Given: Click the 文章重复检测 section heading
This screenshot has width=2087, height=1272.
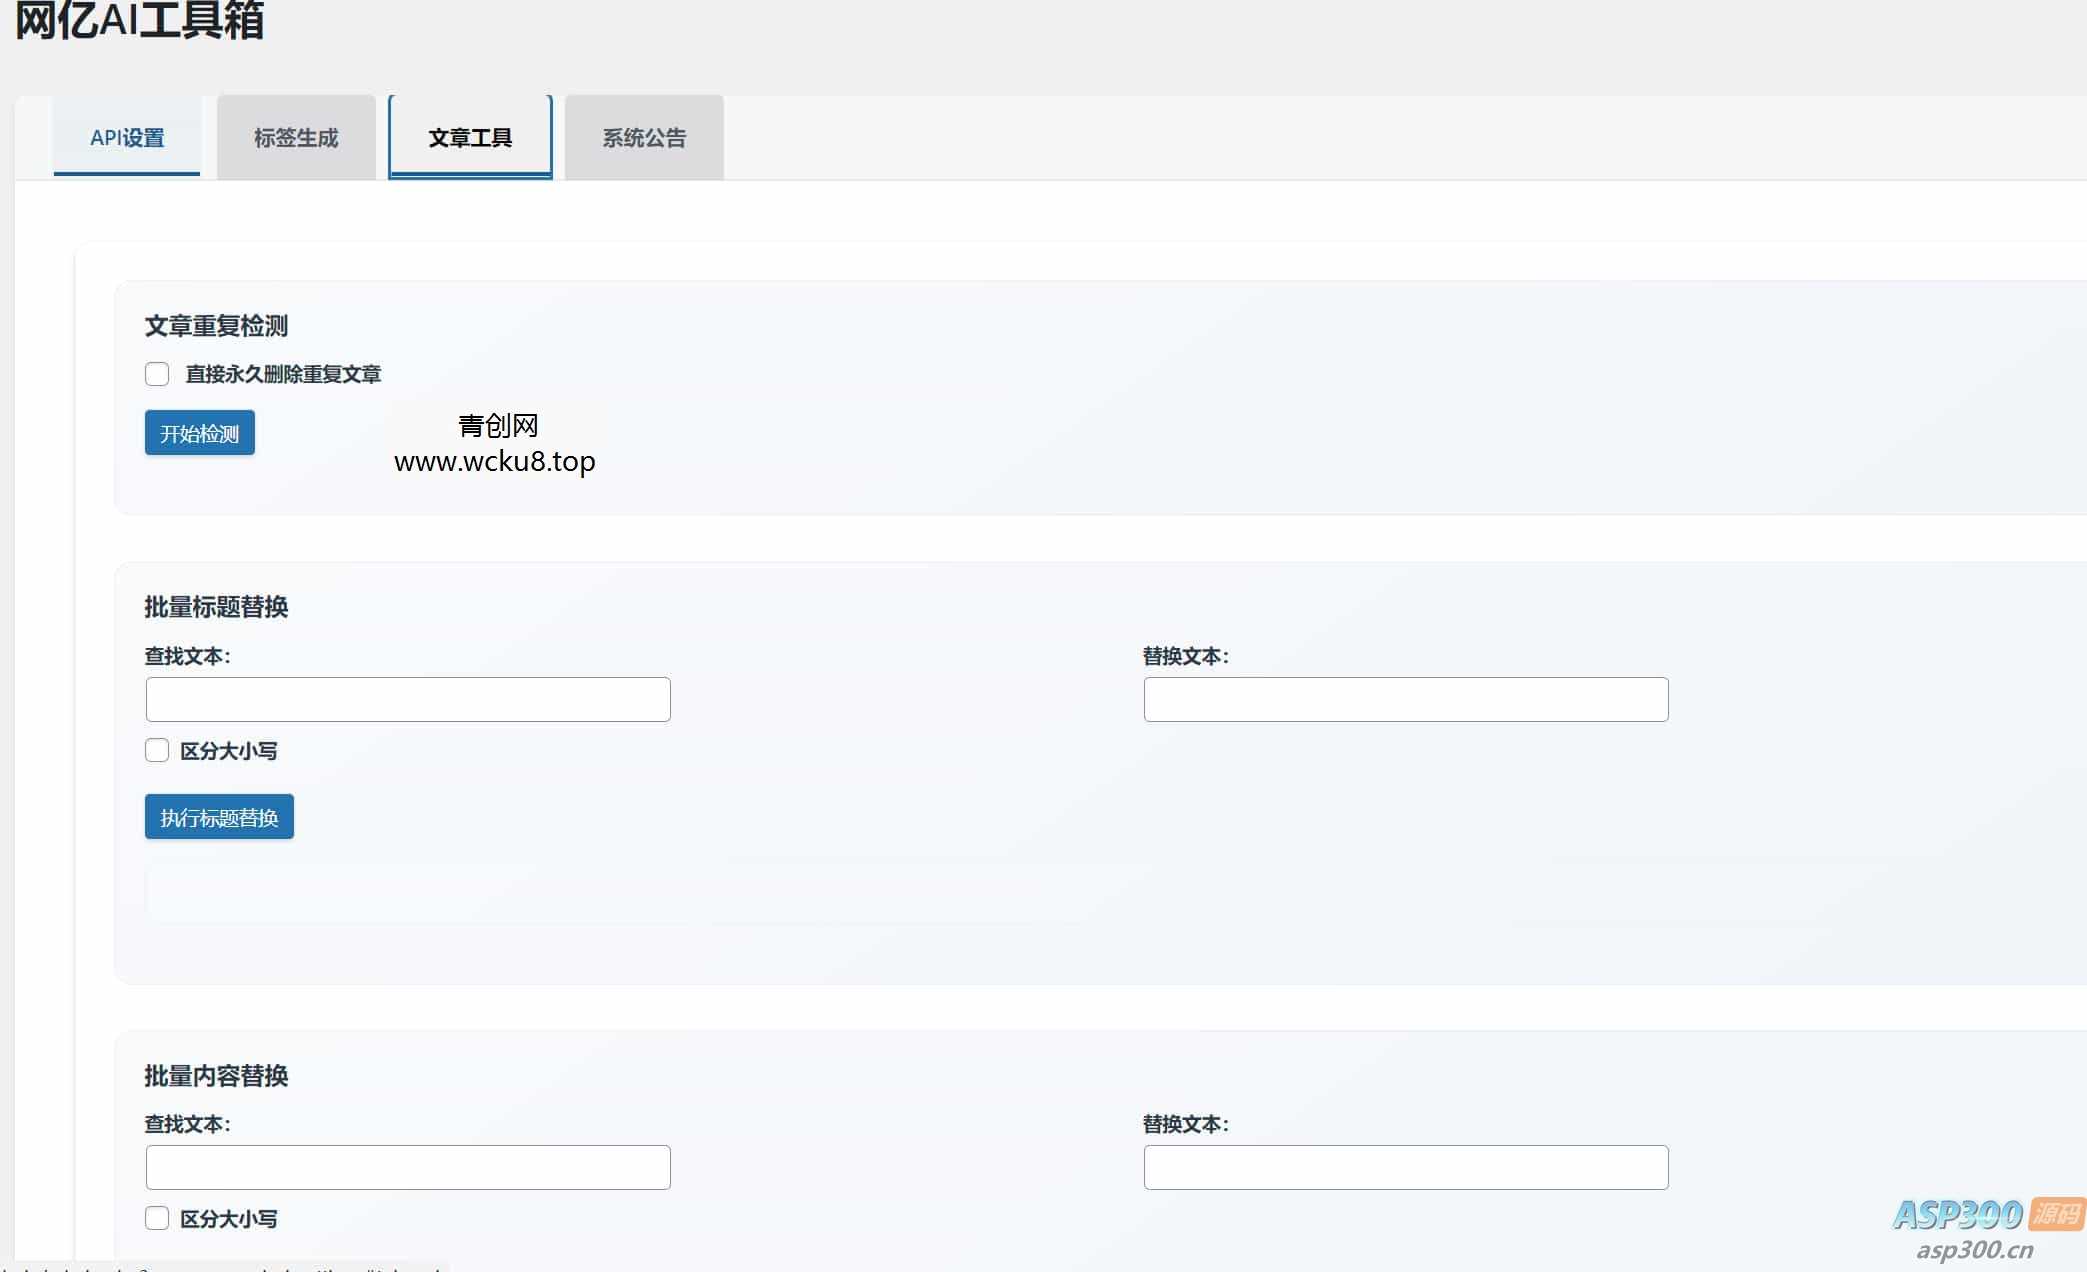Looking at the screenshot, I should pos(216,325).
